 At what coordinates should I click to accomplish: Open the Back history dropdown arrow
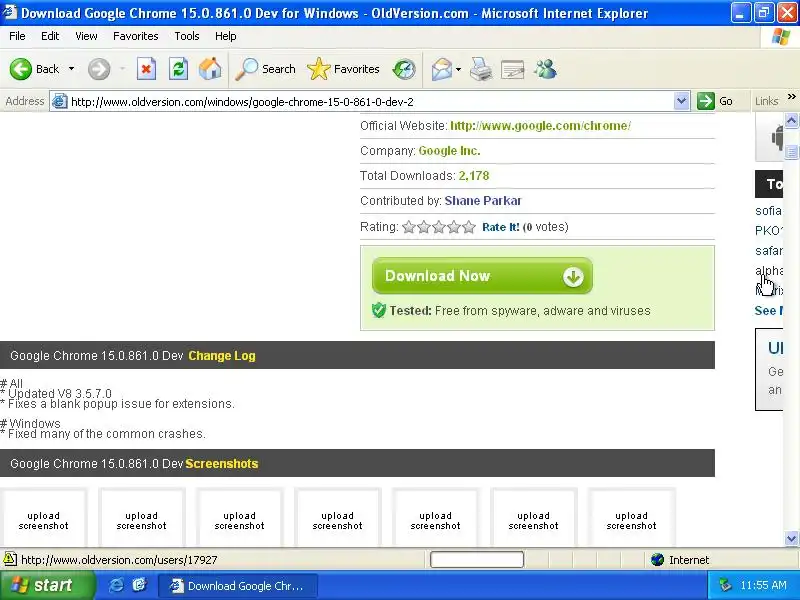(71, 69)
